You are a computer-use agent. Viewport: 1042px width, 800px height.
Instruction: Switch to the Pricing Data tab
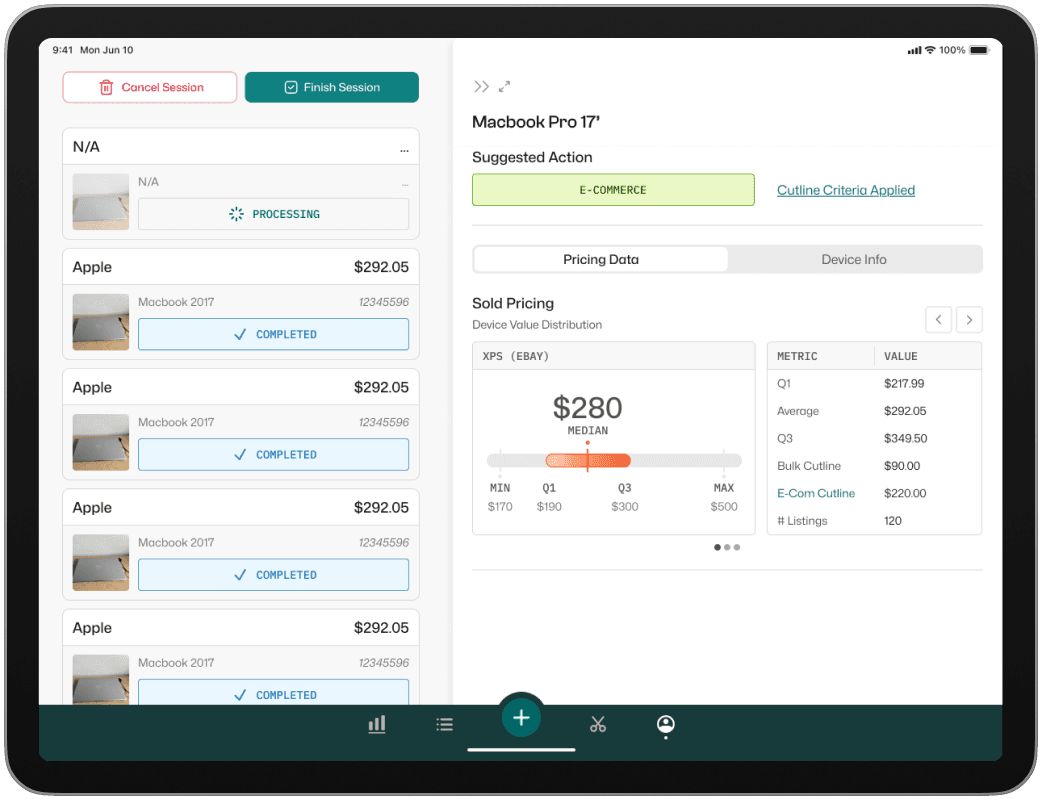tap(601, 259)
